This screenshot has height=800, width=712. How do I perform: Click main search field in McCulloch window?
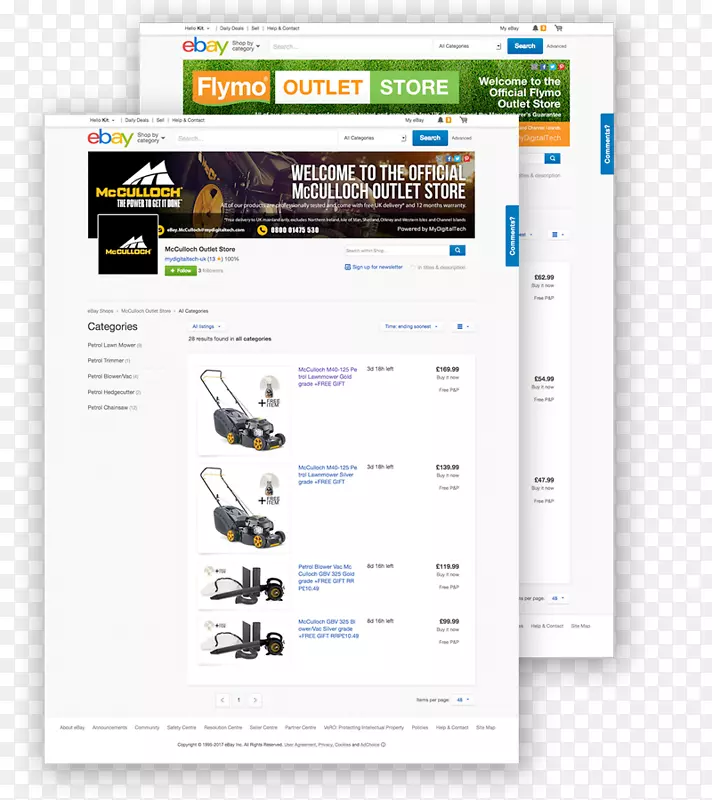257,138
